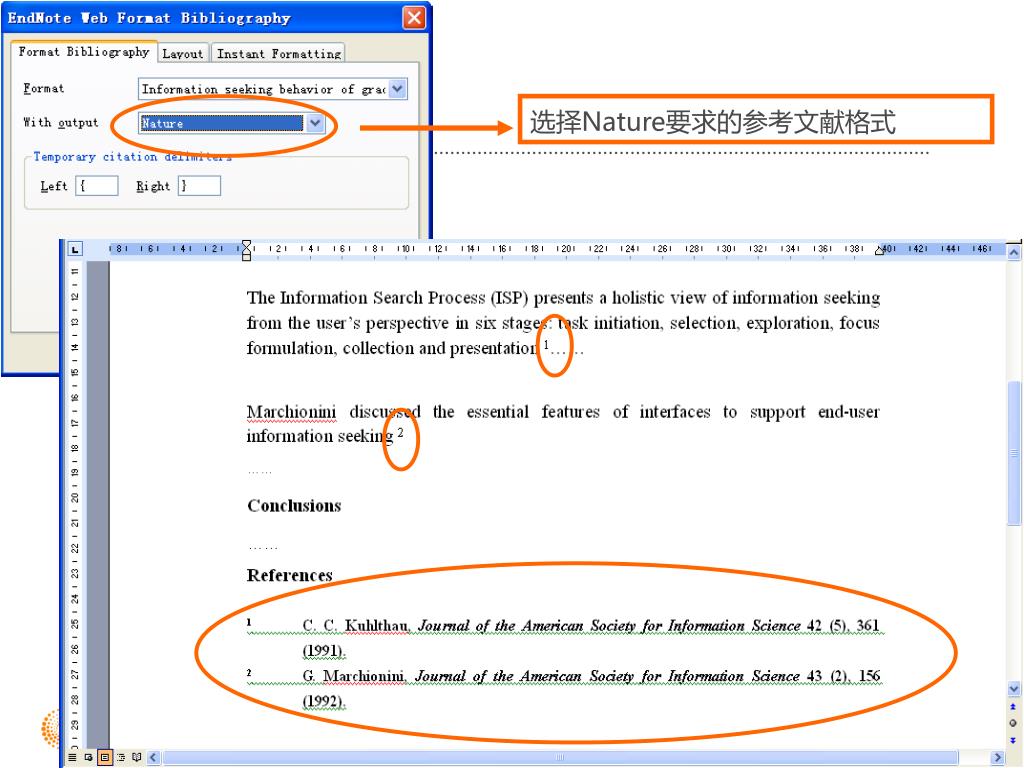
Task: Click the right indent marker on ruler
Action: pos(880,250)
